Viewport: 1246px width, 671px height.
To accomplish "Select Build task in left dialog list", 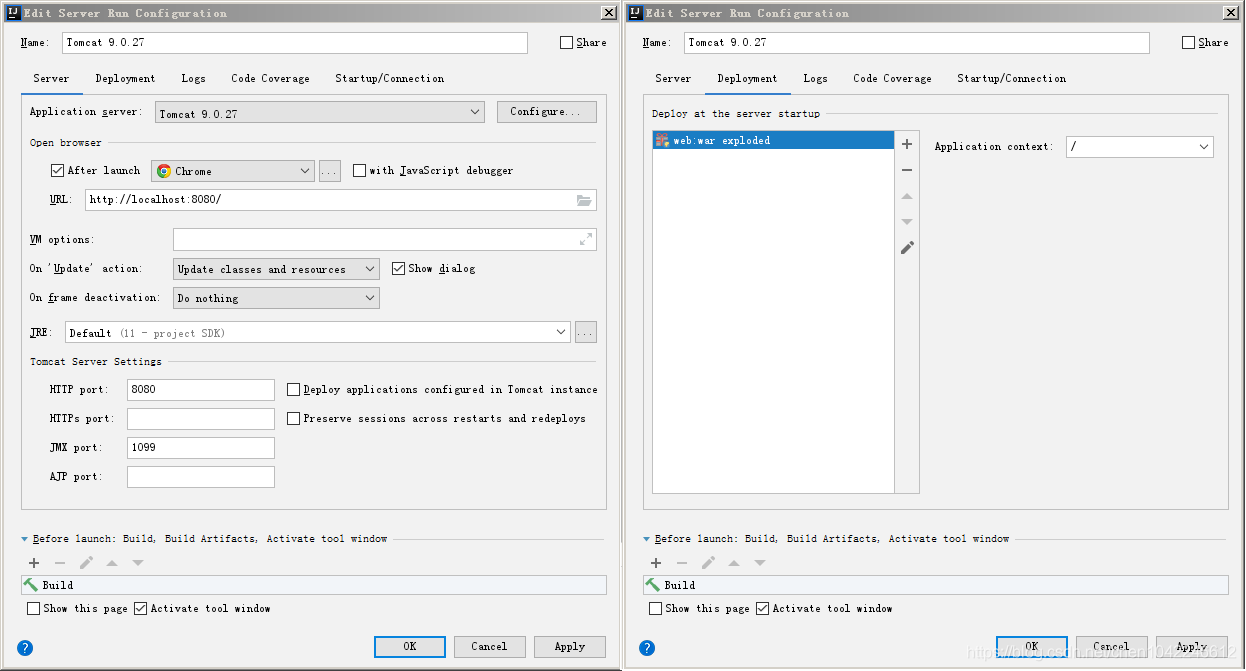I will (314, 585).
